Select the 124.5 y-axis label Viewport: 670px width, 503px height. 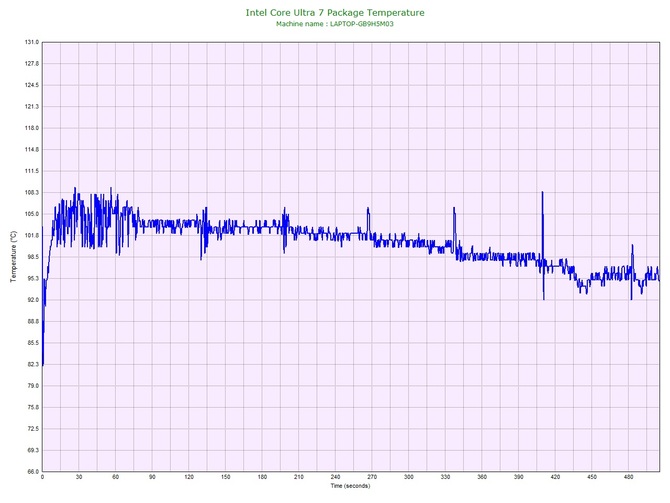(32, 85)
